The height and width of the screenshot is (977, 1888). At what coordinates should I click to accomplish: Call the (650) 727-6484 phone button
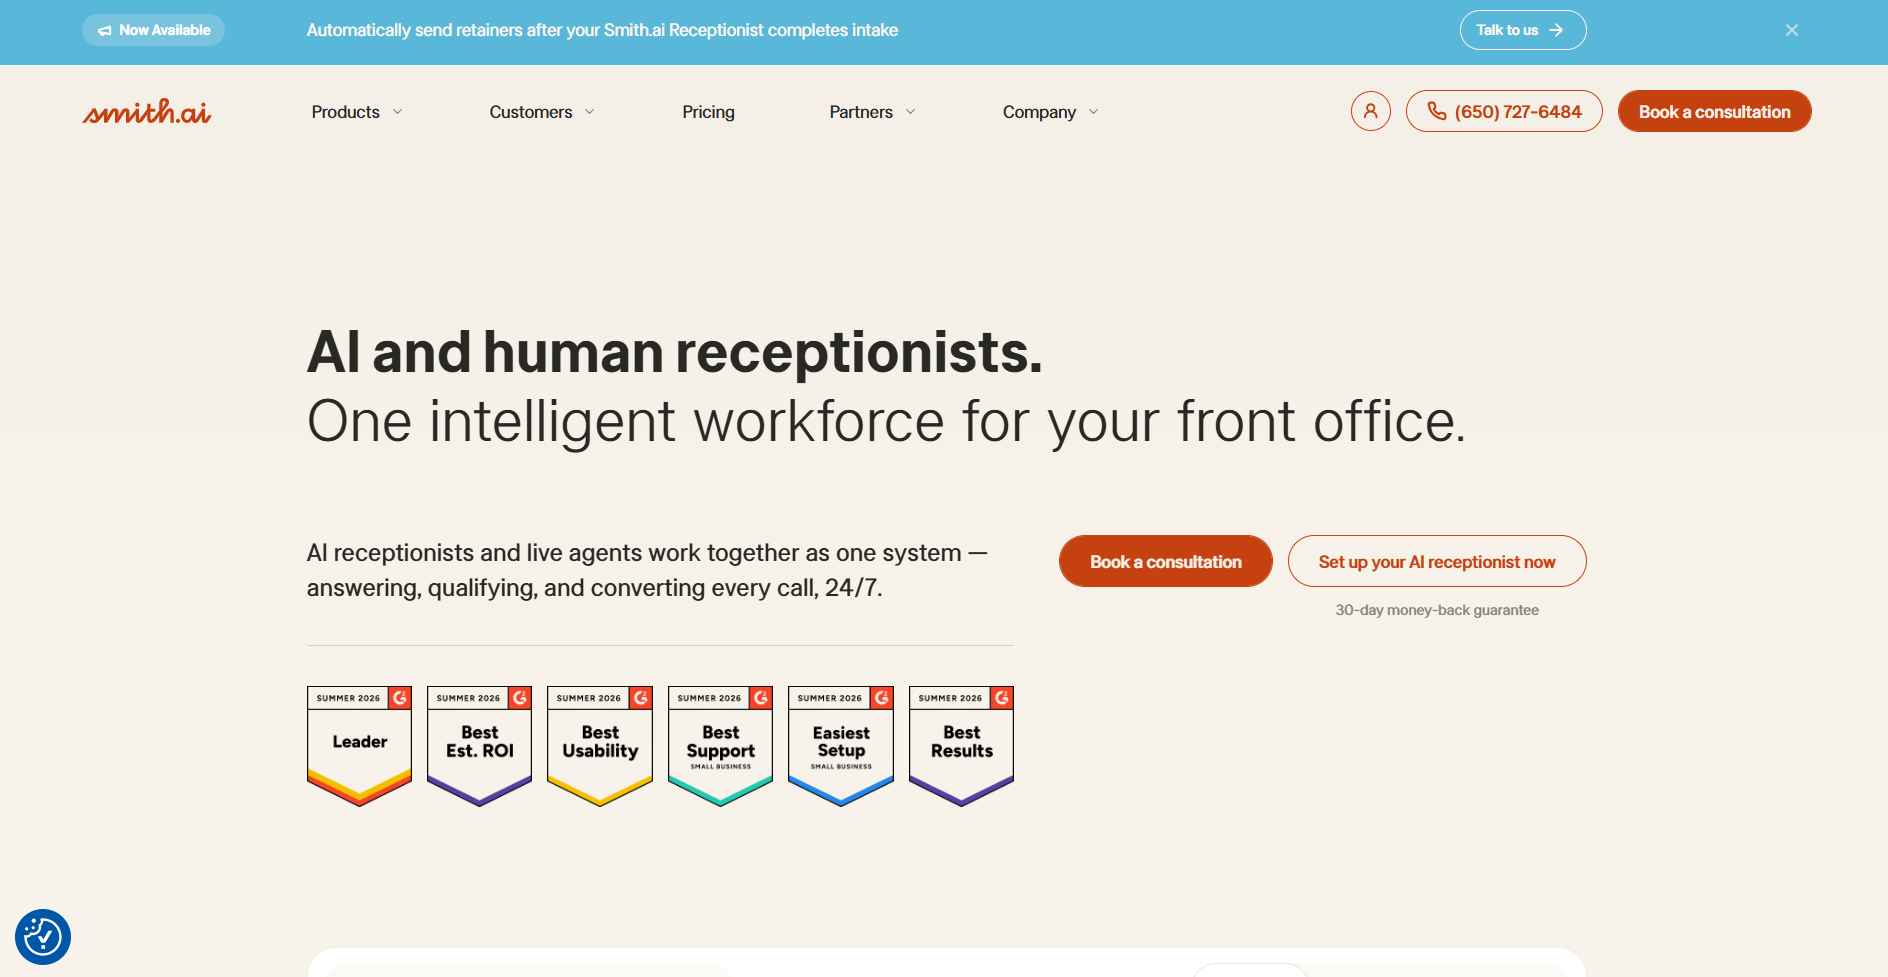pos(1504,111)
